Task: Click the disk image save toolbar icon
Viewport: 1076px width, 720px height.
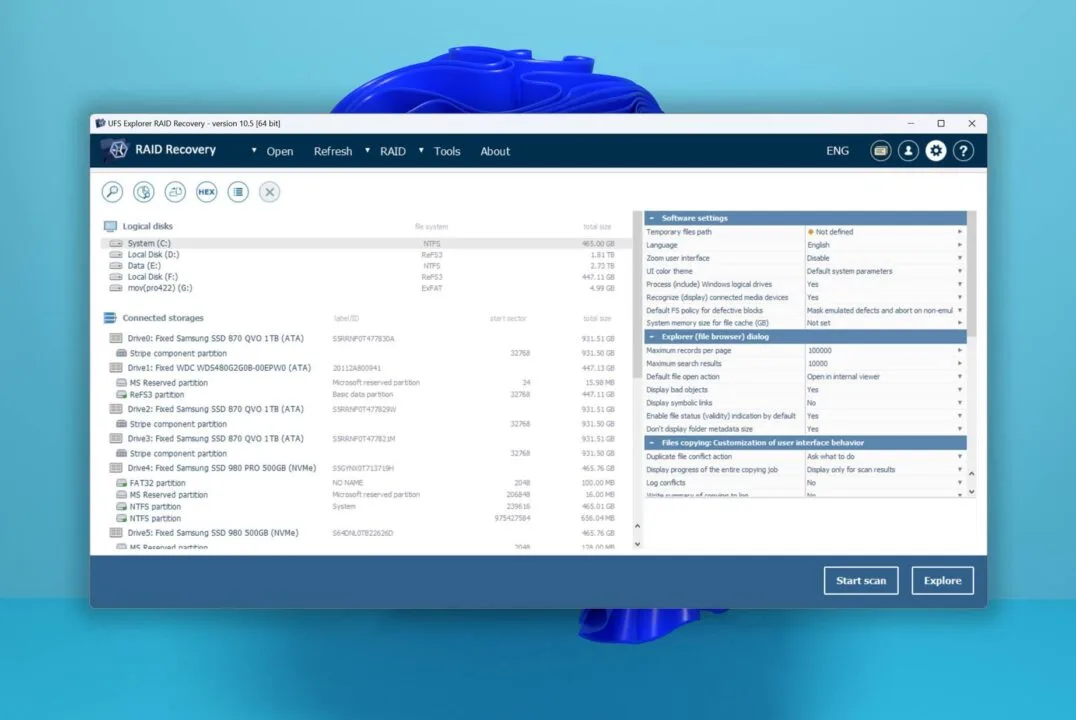Action: [x=144, y=192]
